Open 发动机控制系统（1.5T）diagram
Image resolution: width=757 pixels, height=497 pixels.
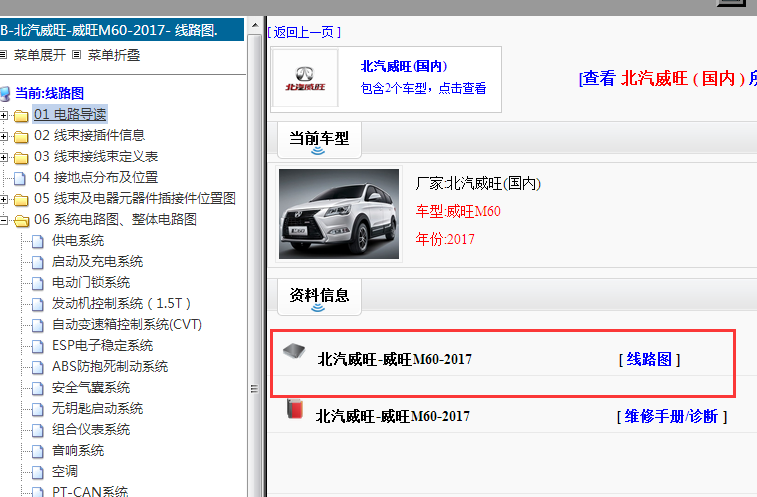click(x=122, y=303)
